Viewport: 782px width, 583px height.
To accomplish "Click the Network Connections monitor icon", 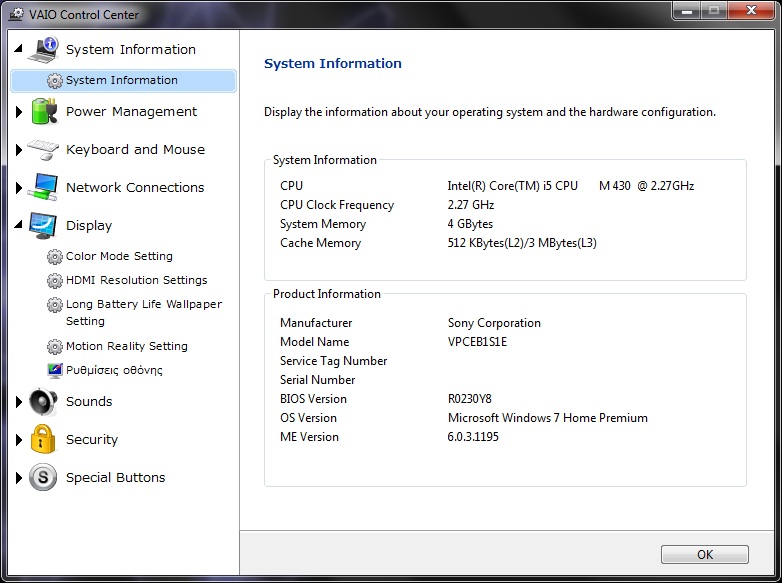I will point(43,187).
